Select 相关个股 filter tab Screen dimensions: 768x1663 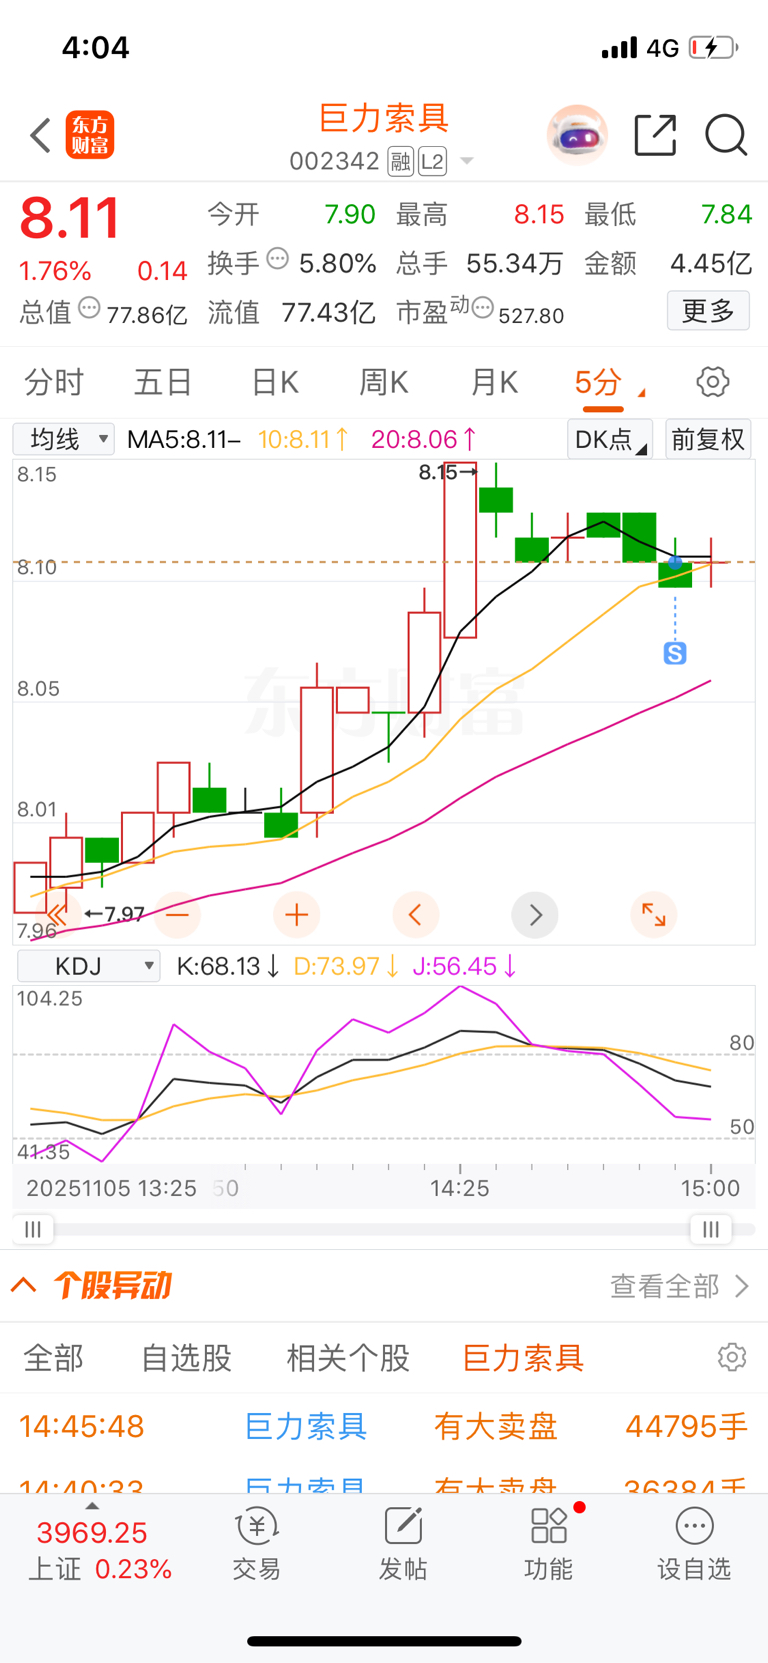348,1358
